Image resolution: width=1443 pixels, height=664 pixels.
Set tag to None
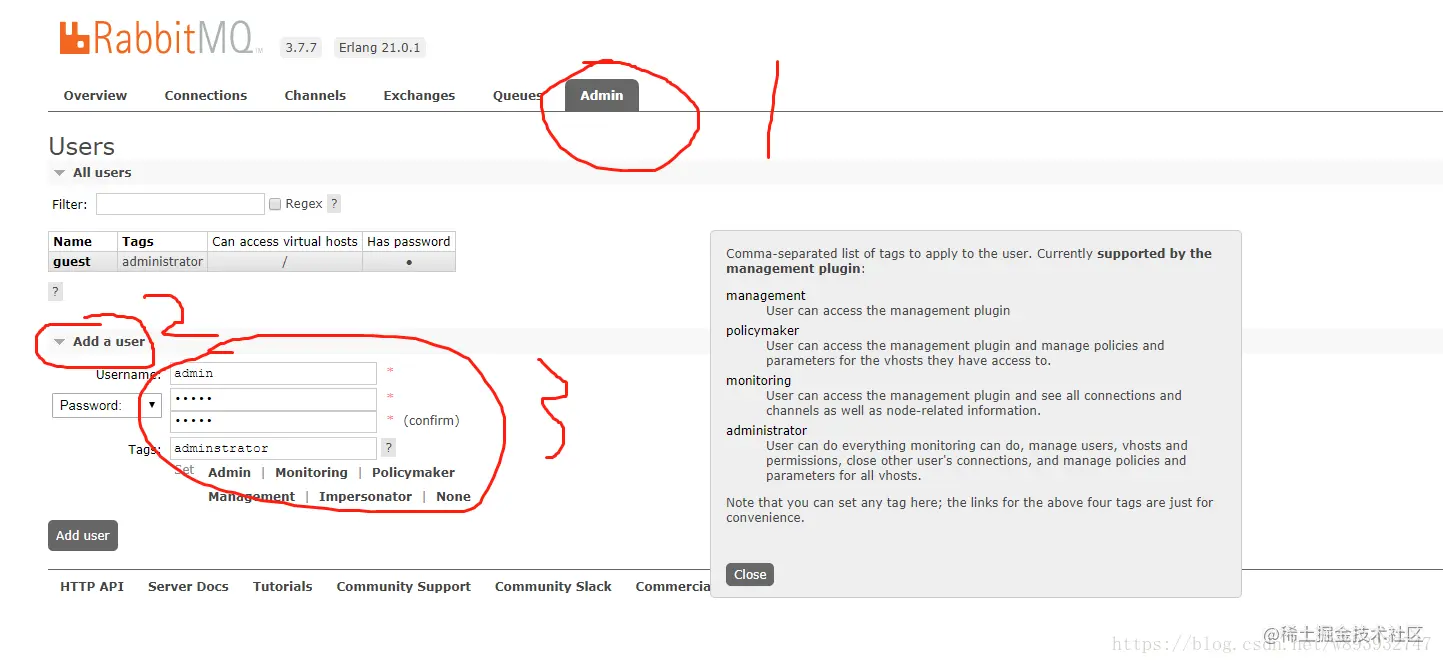(x=453, y=497)
